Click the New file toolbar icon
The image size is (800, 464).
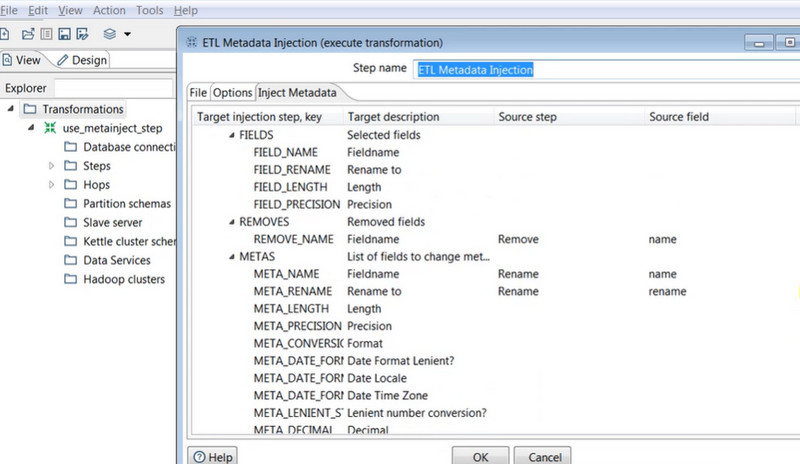click(4, 34)
